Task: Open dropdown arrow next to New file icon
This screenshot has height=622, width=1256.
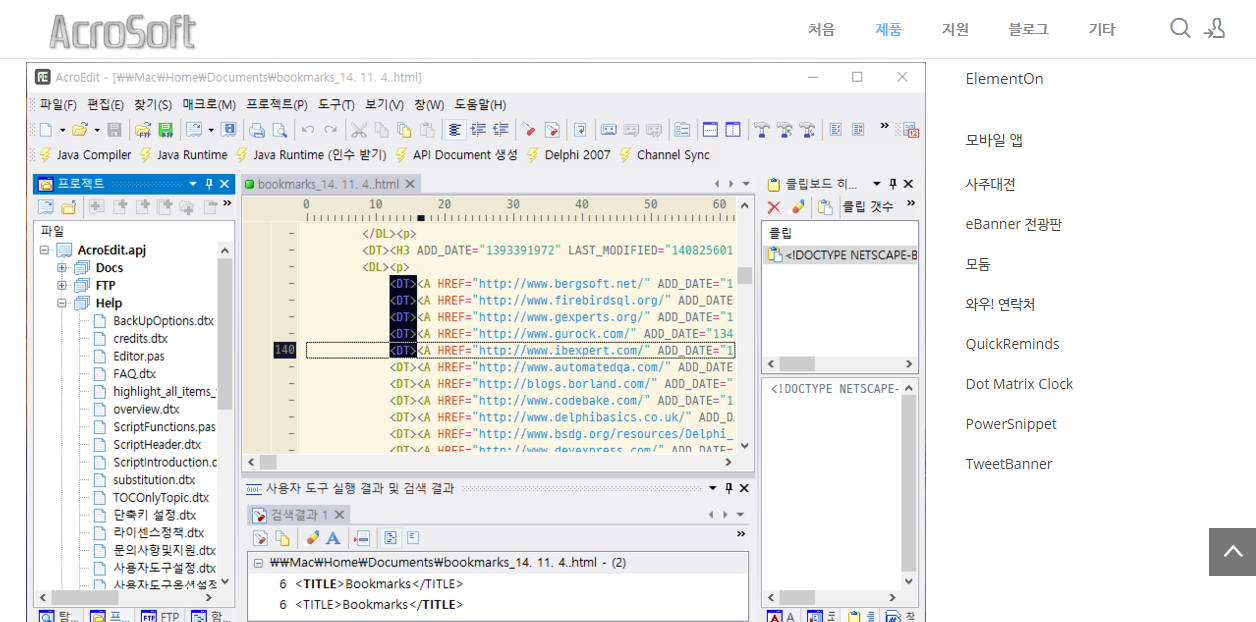Action: (x=62, y=130)
